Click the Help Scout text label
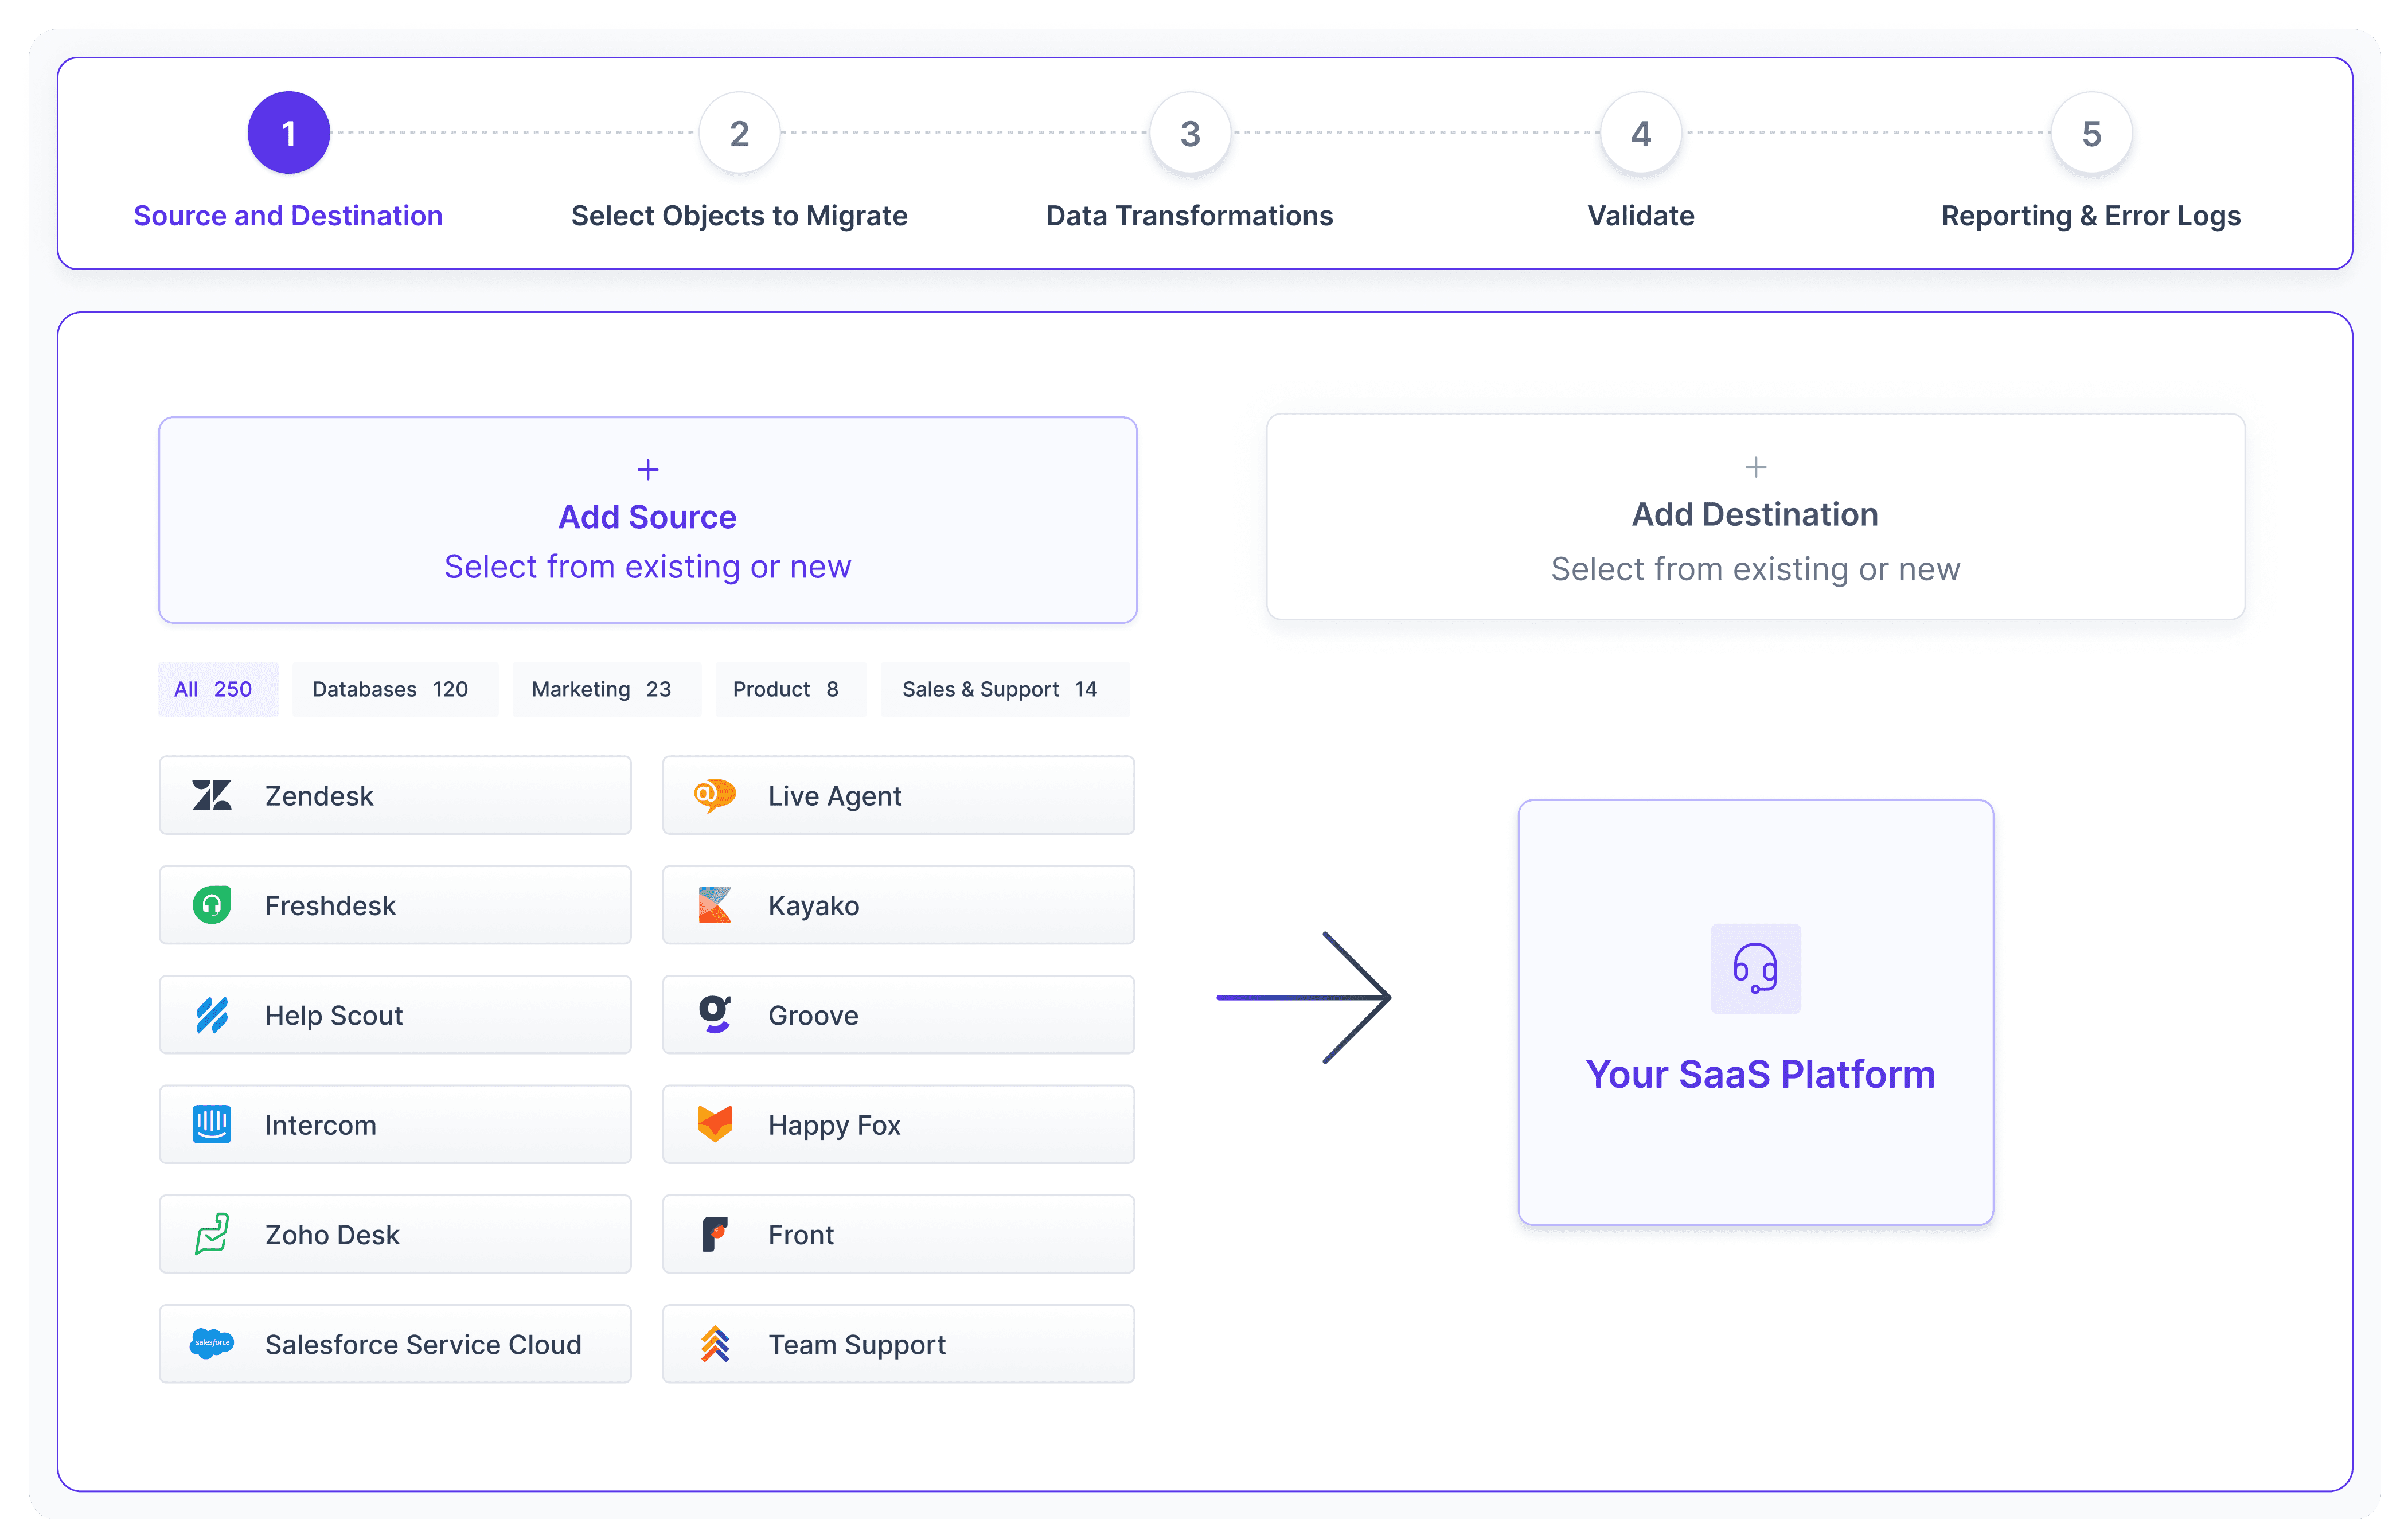Viewport: 2408px width, 1519px height. tap(334, 1015)
